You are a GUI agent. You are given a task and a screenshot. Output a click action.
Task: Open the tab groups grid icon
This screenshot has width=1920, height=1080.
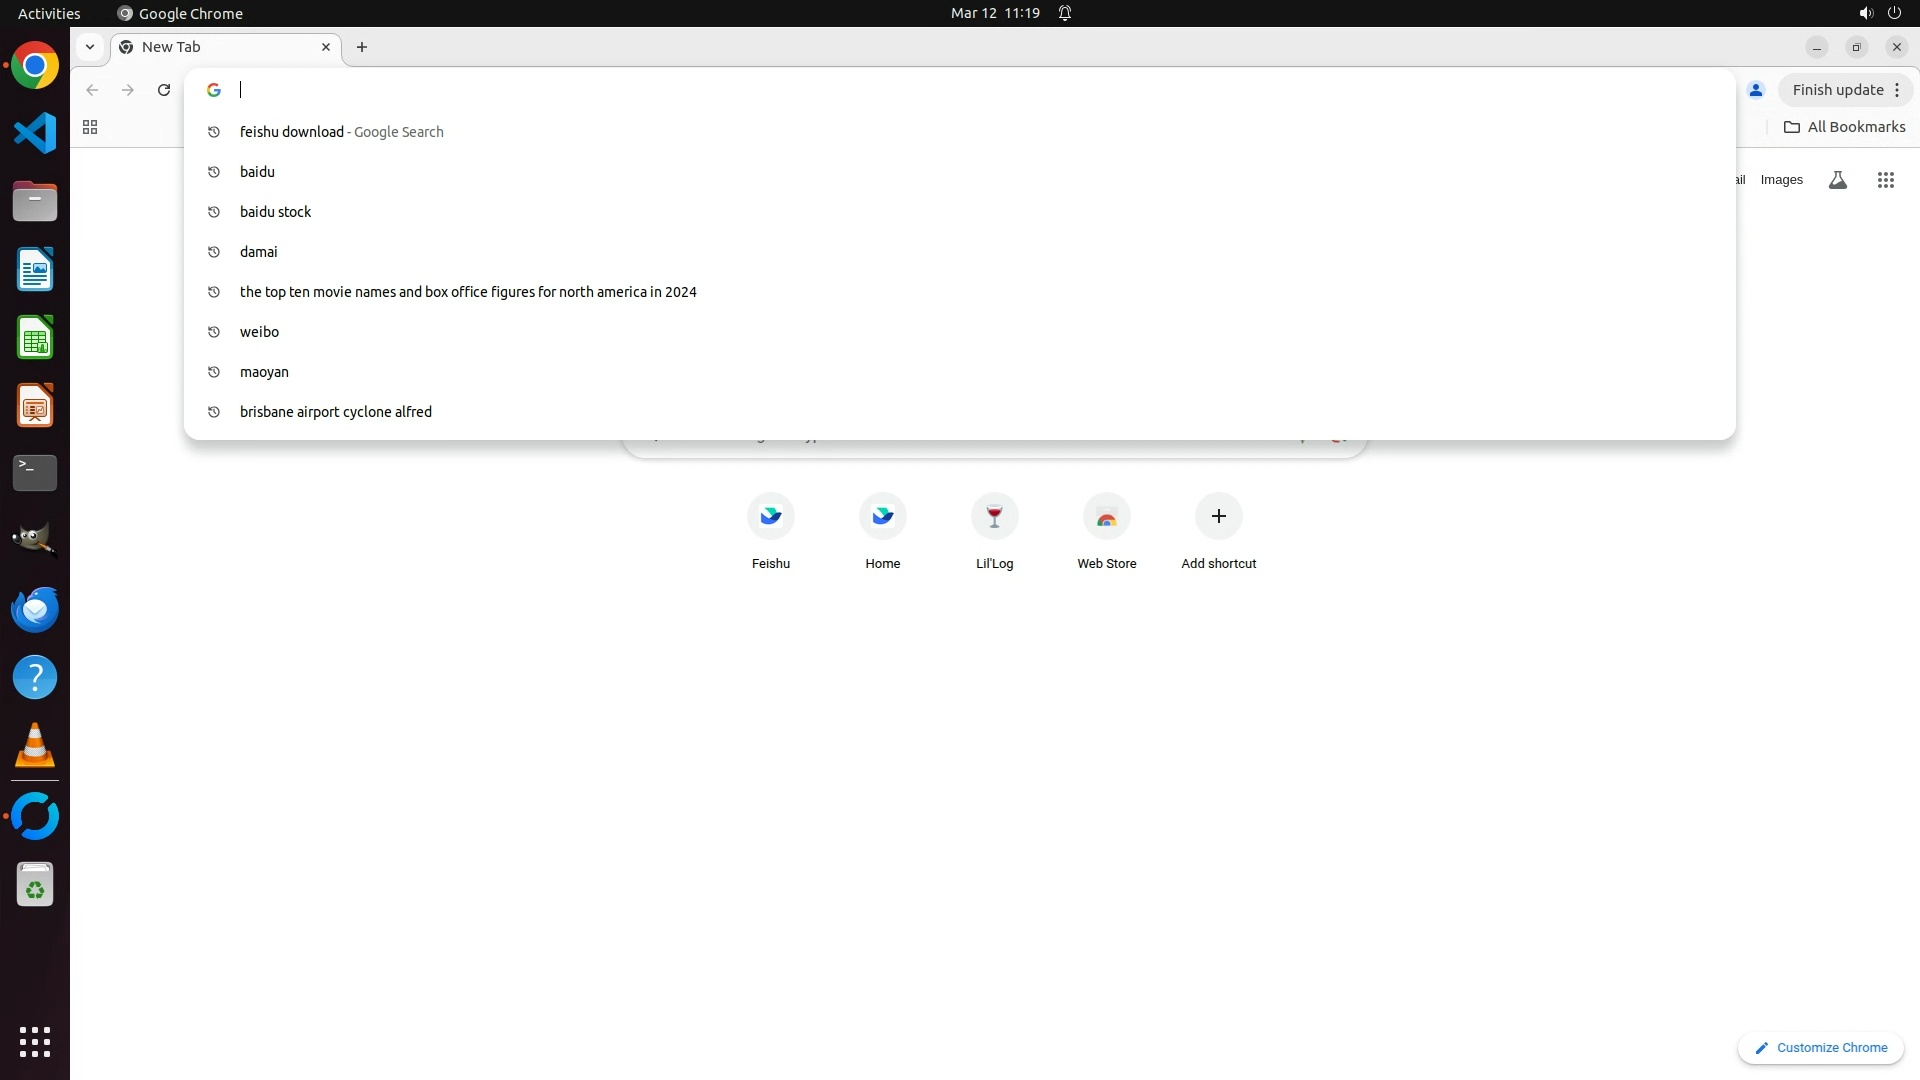[x=90, y=127]
